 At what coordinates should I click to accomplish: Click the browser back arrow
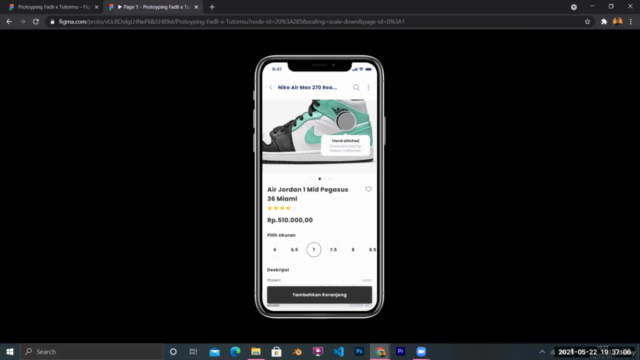9,22
